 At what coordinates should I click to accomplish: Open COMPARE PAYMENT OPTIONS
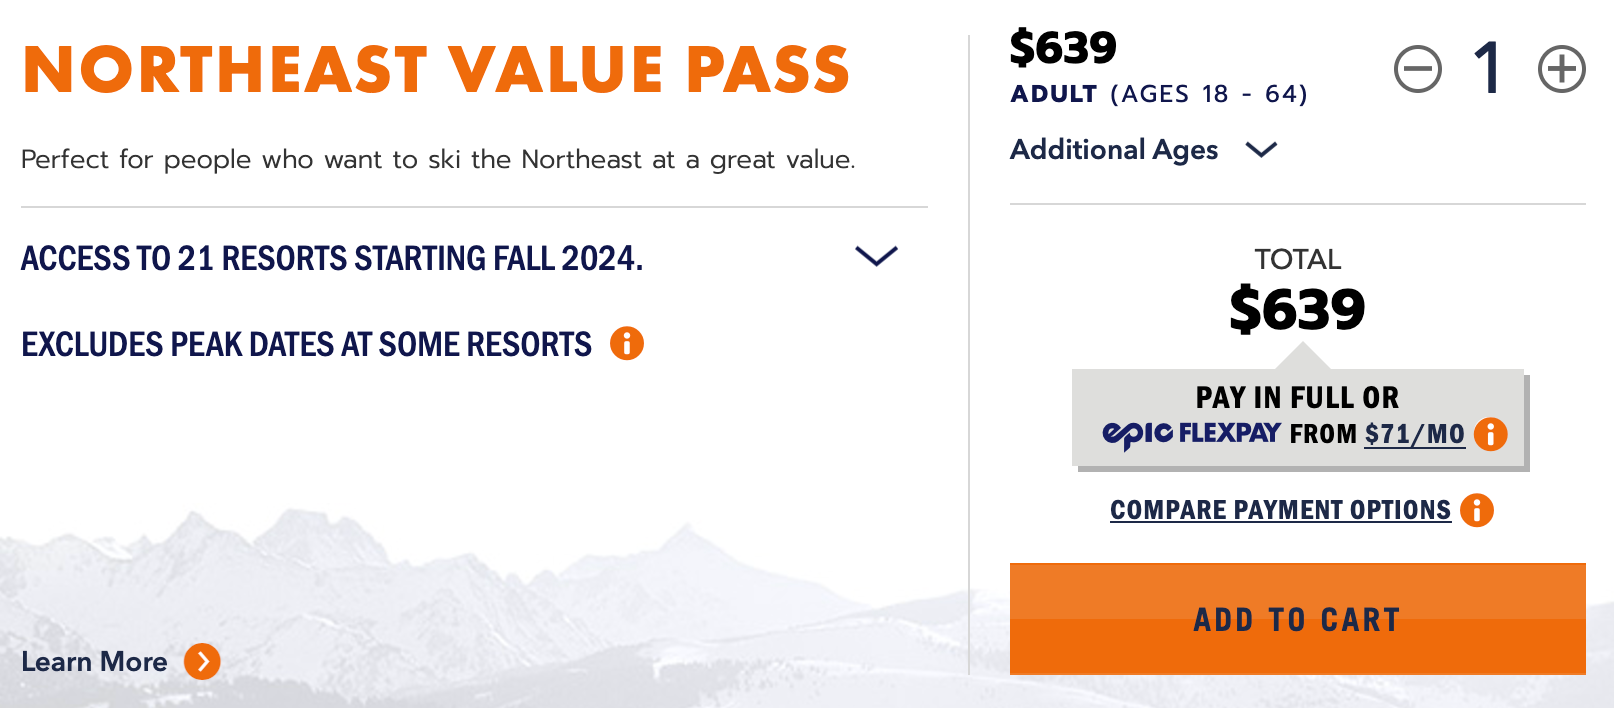[1280, 509]
